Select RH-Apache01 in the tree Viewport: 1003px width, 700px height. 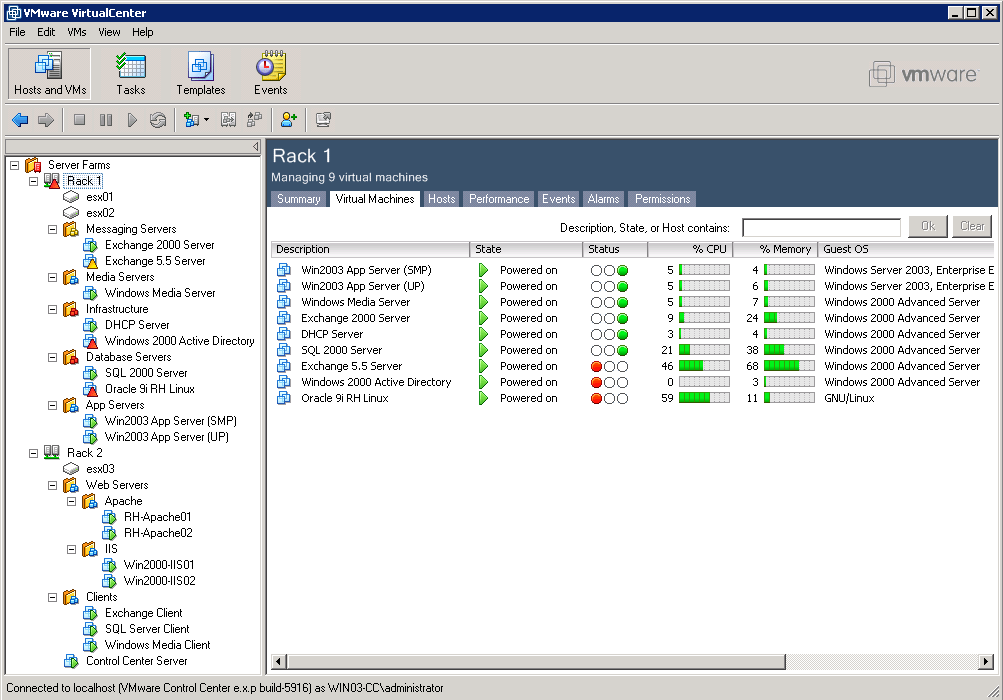(x=157, y=517)
